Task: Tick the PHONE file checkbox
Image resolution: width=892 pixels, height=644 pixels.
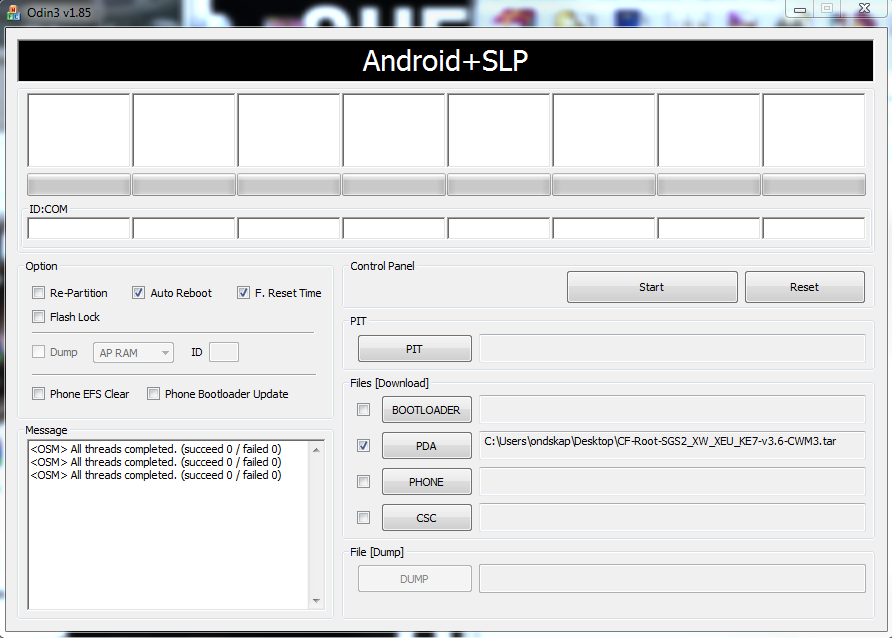Action: (x=364, y=482)
